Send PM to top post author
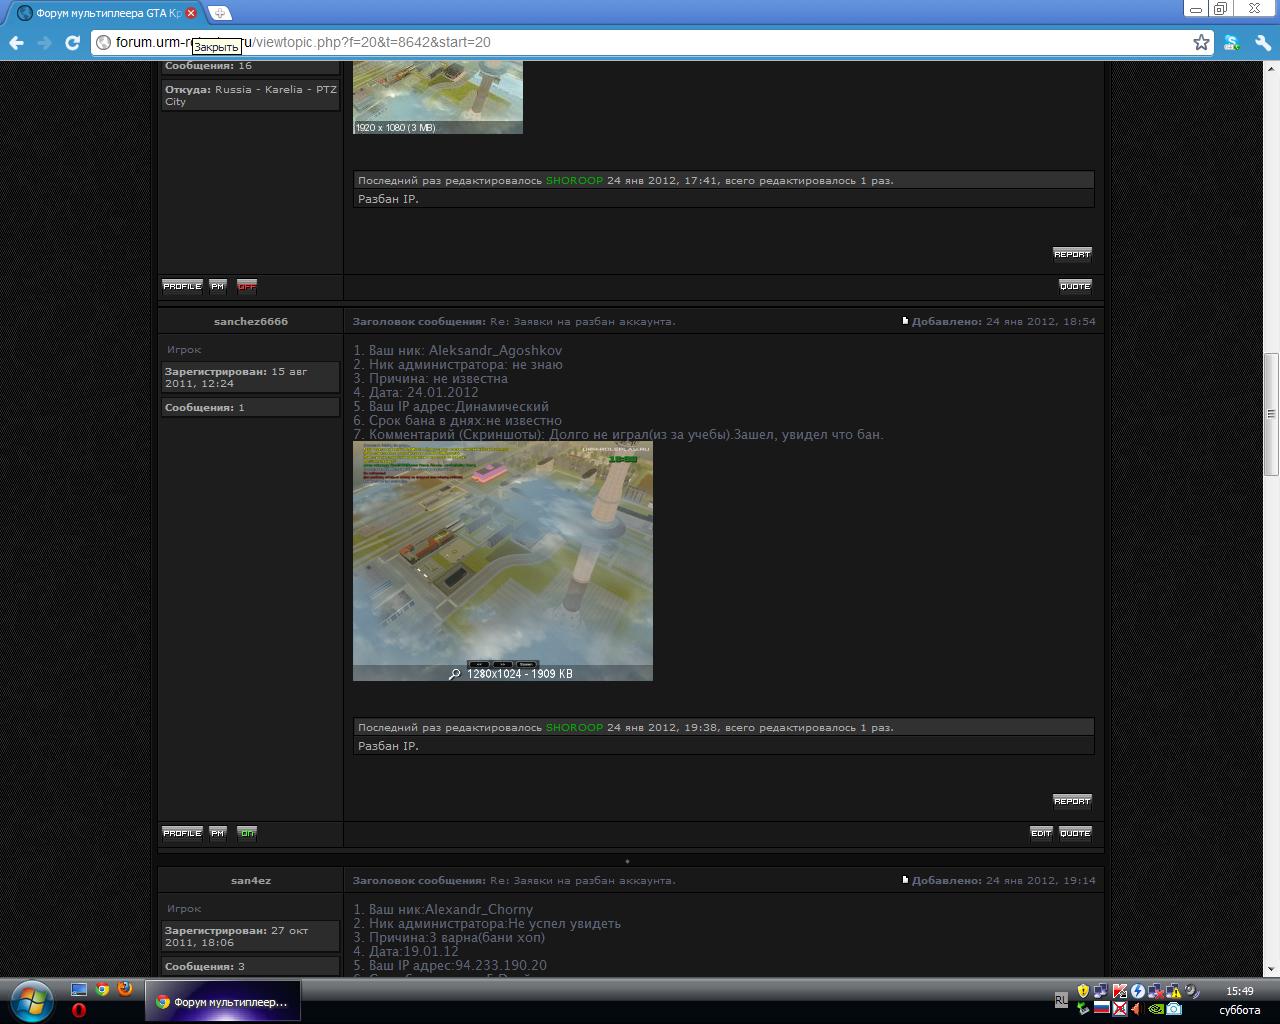This screenshot has height=1024, width=1280. [x=218, y=286]
